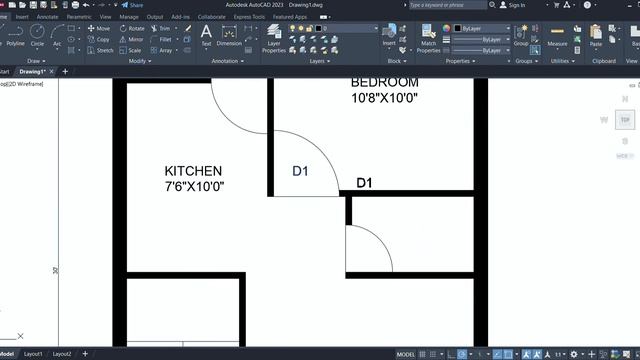Click the Move tool in Modify
Image resolution: width=640 pixels, height=360 pixels.
point(99,29)
